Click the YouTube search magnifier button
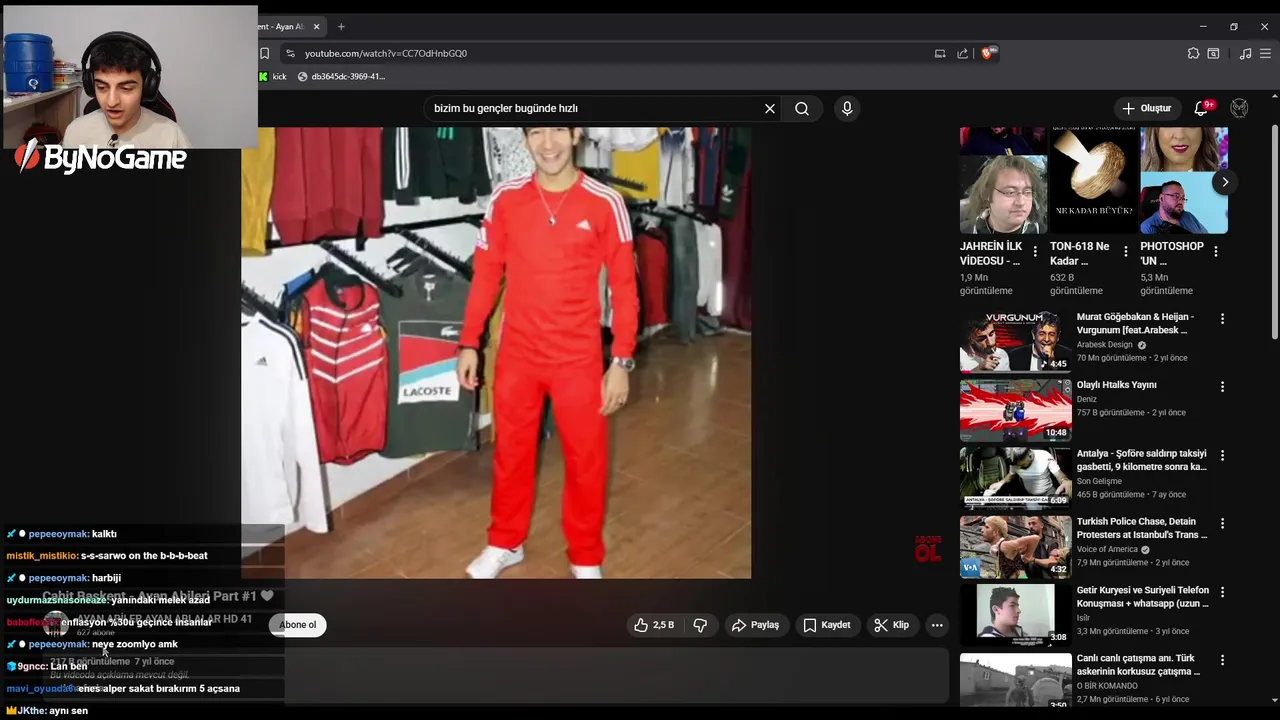1280x720 pixels. tap(802, 108)
